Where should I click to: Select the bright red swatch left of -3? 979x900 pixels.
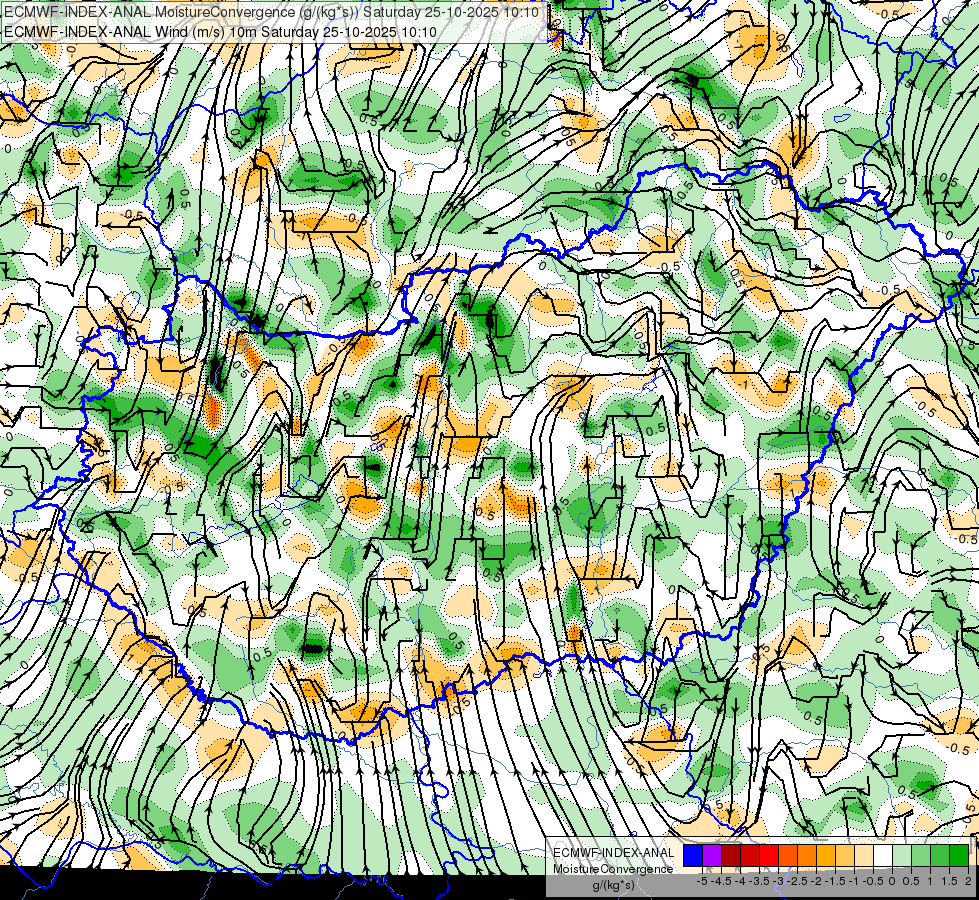click(x=769, y=856)
